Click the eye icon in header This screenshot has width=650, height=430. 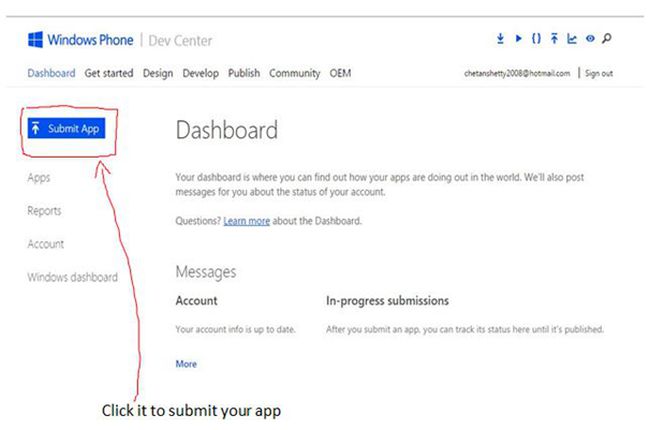590,39
